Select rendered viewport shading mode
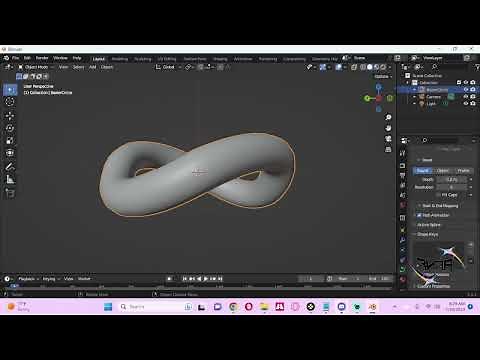This screenshot has width=480, height=360. pos(383,67)
